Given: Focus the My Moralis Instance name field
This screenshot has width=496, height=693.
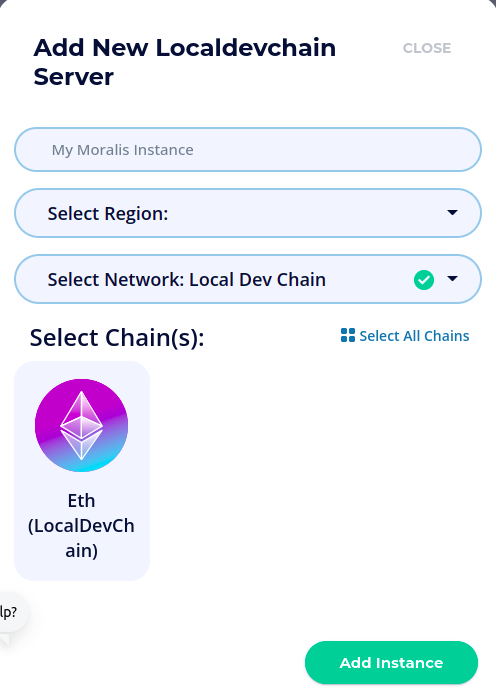Looking at the screenshot, I should pos(248,149).
